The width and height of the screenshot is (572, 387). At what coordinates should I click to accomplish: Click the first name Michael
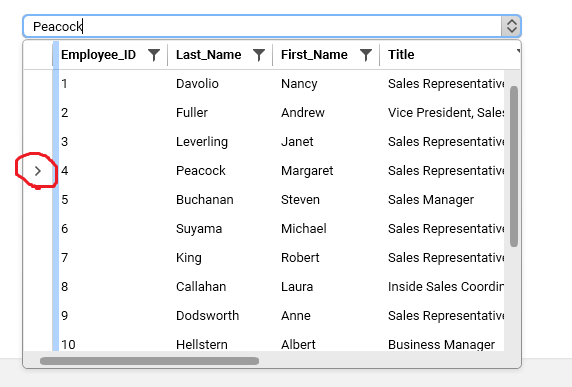pos(304,229)
